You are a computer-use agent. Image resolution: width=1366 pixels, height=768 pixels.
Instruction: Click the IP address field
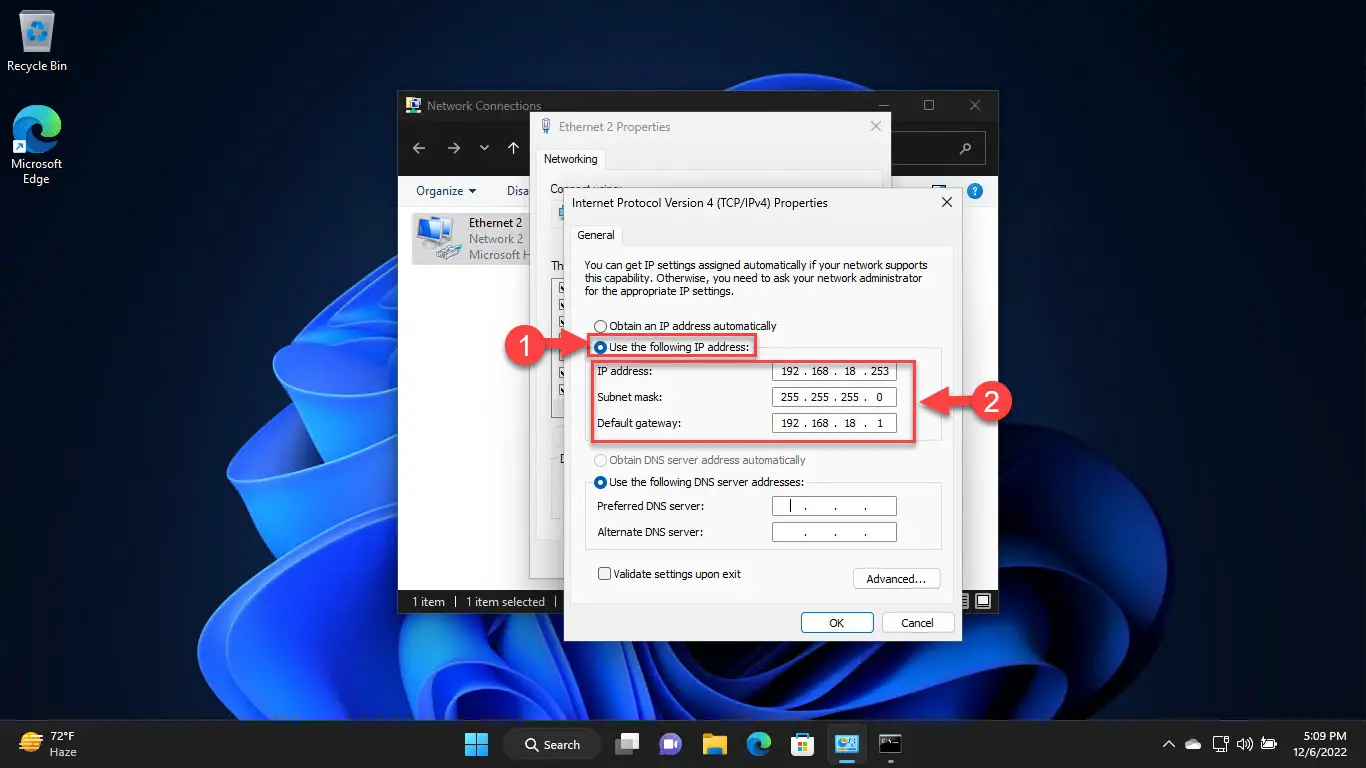point(834,371)
